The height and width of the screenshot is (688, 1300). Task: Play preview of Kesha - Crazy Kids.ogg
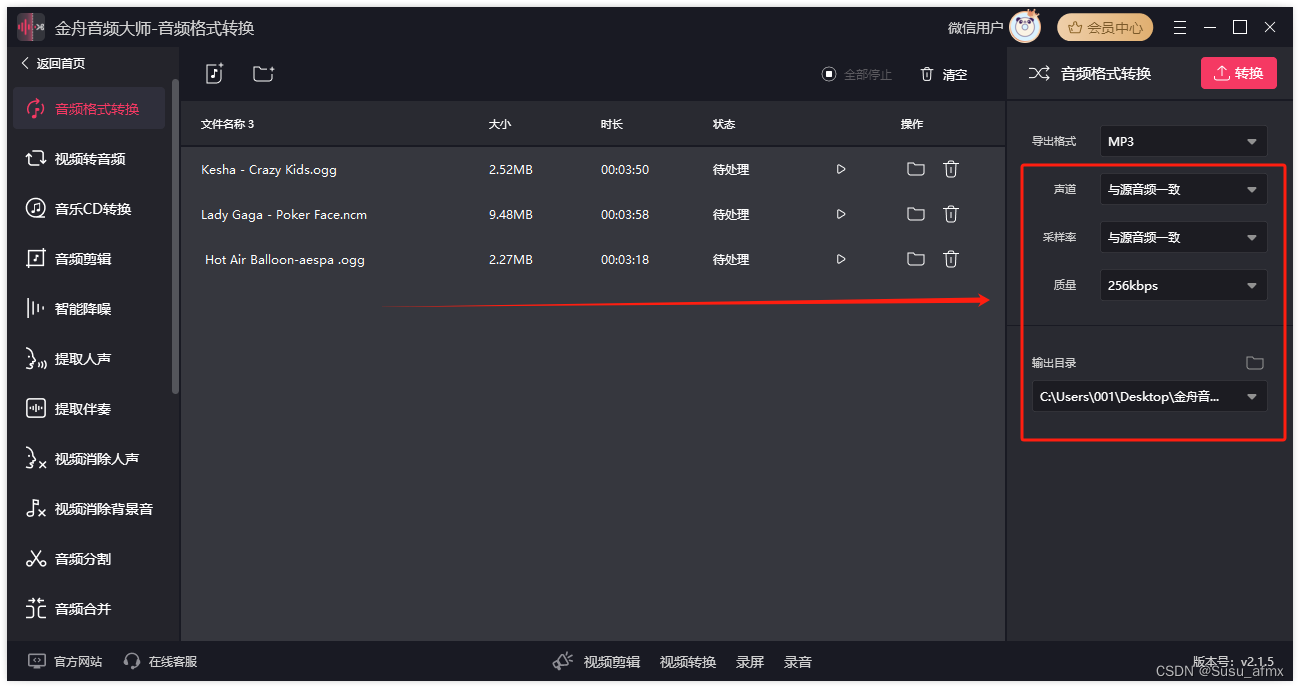point(841,169)
